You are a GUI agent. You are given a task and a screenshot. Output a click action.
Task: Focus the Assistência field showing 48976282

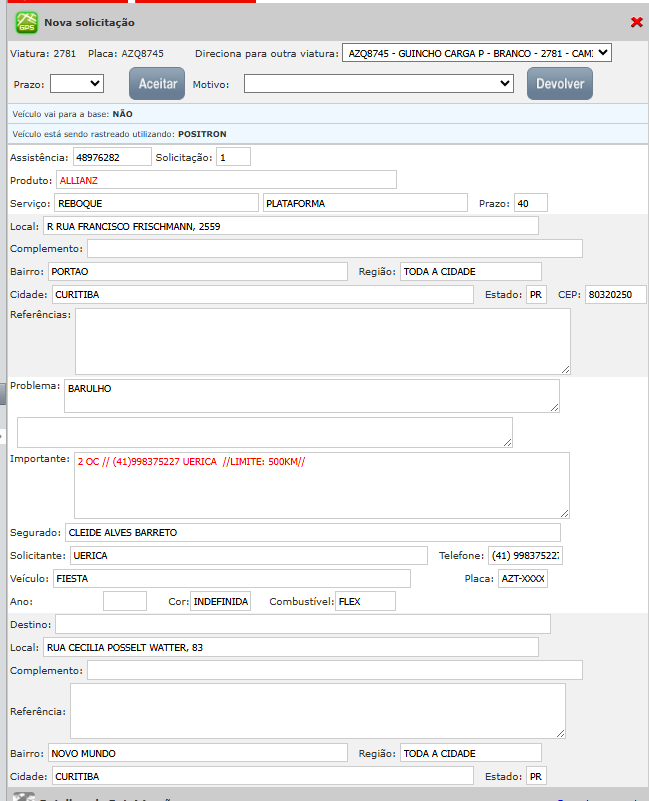112,157
